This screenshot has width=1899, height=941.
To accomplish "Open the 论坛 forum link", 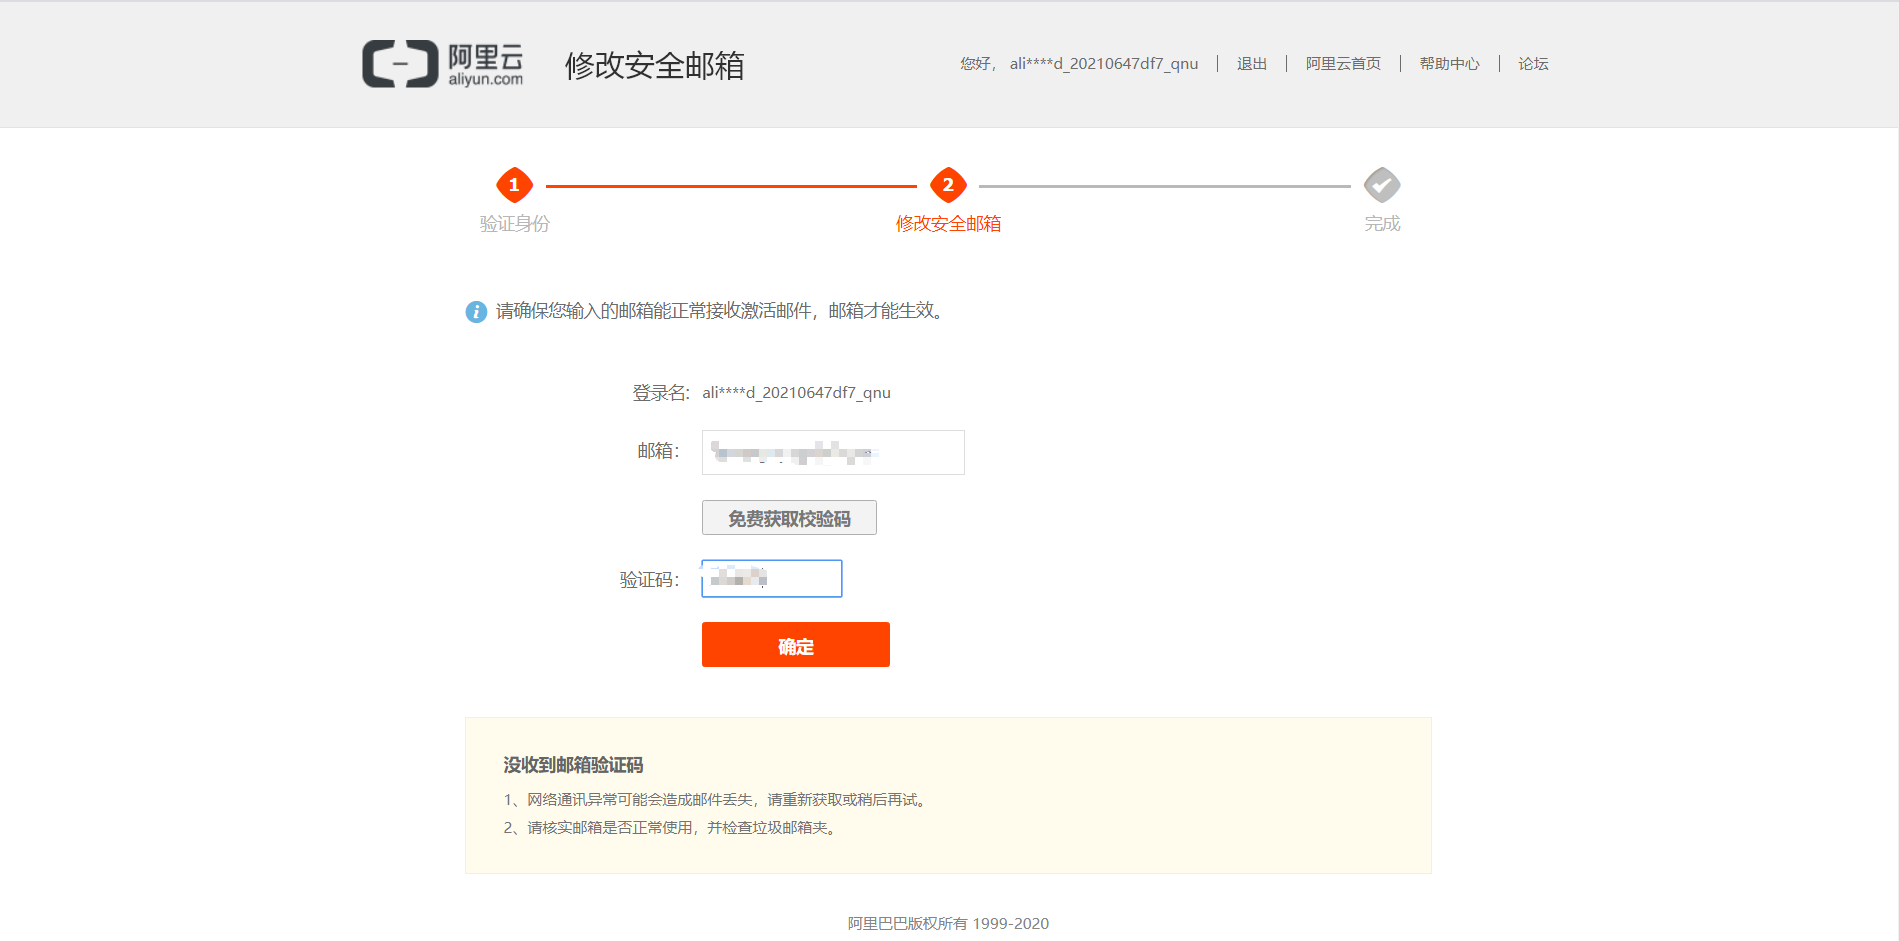I will 1533,64.
